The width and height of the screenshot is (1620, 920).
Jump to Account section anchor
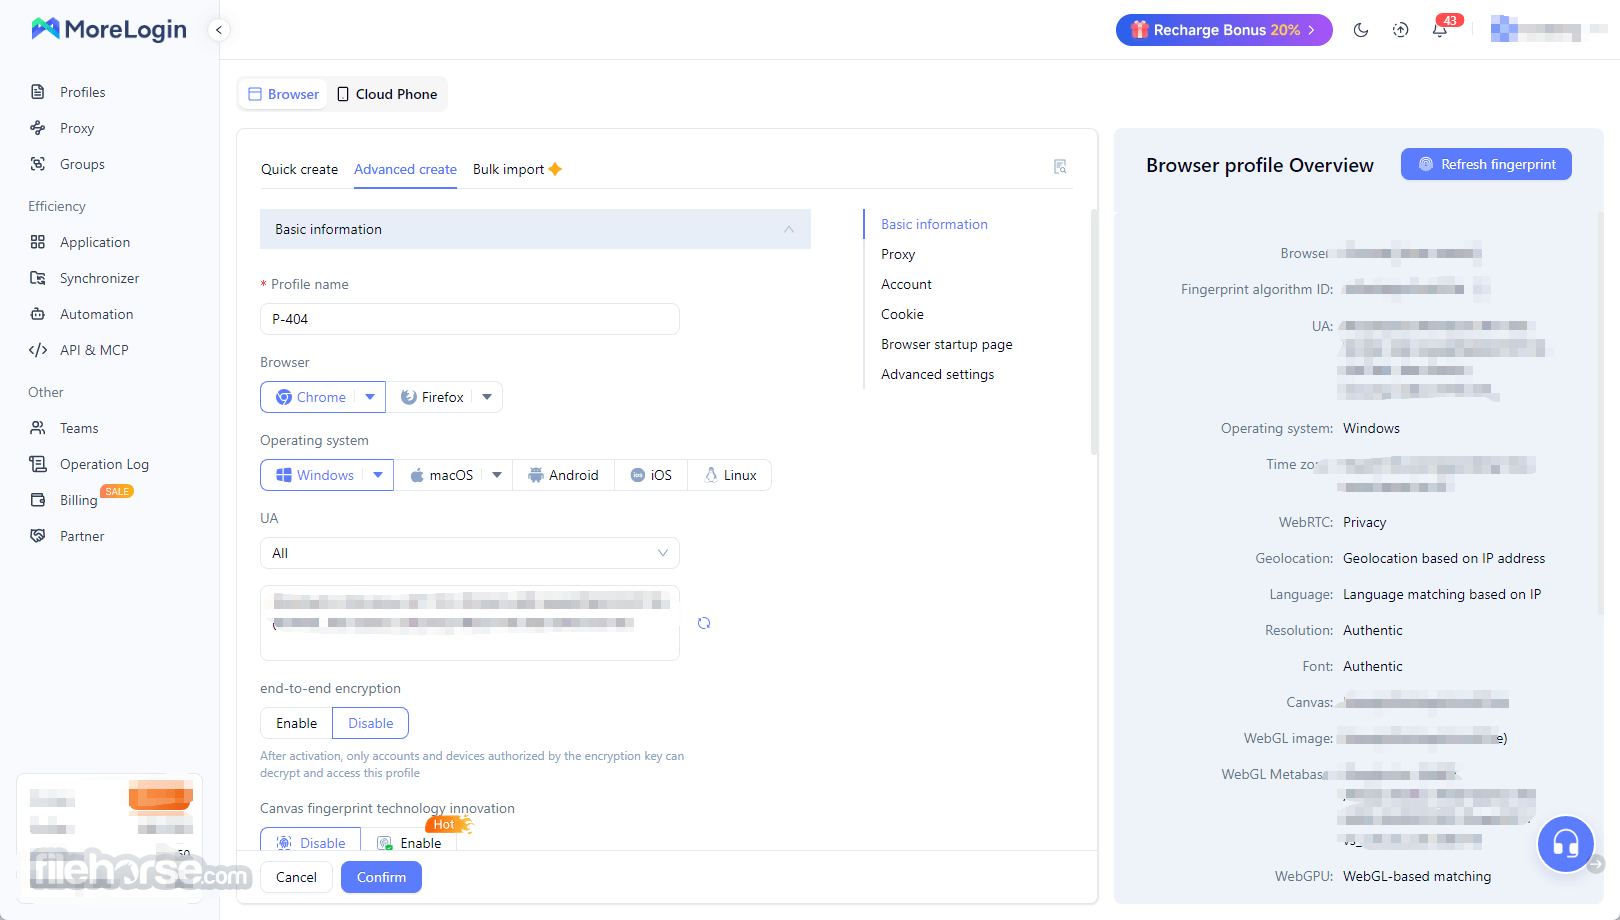pos(906,284)
